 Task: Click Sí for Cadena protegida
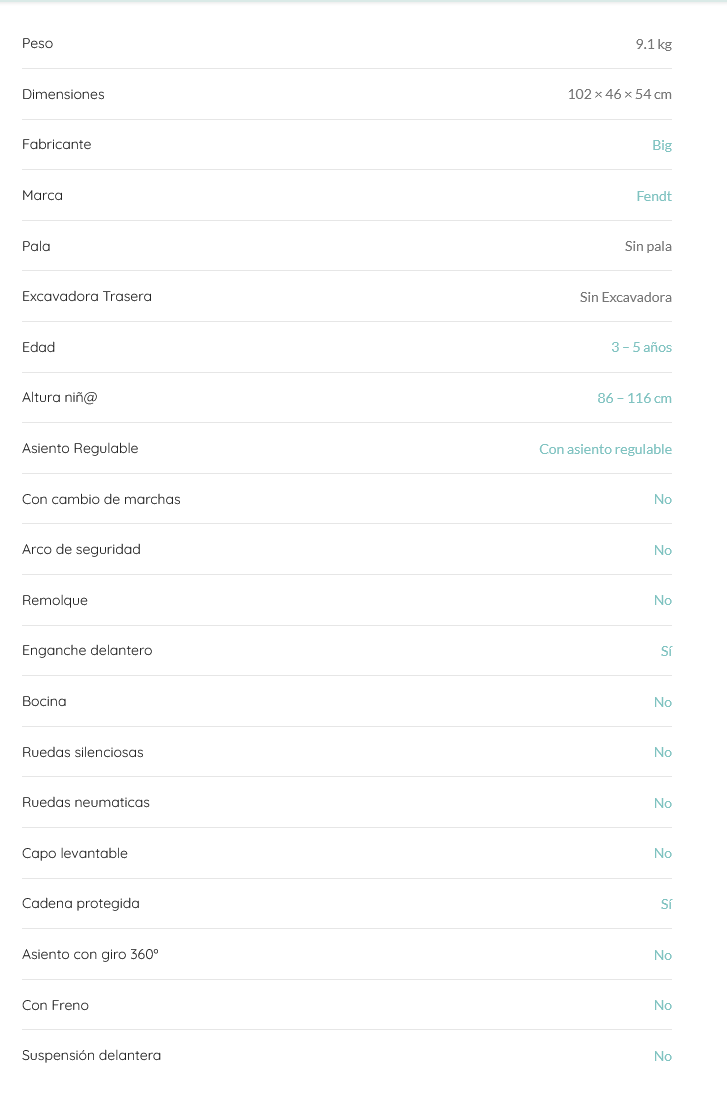click(x=666, y=904)
